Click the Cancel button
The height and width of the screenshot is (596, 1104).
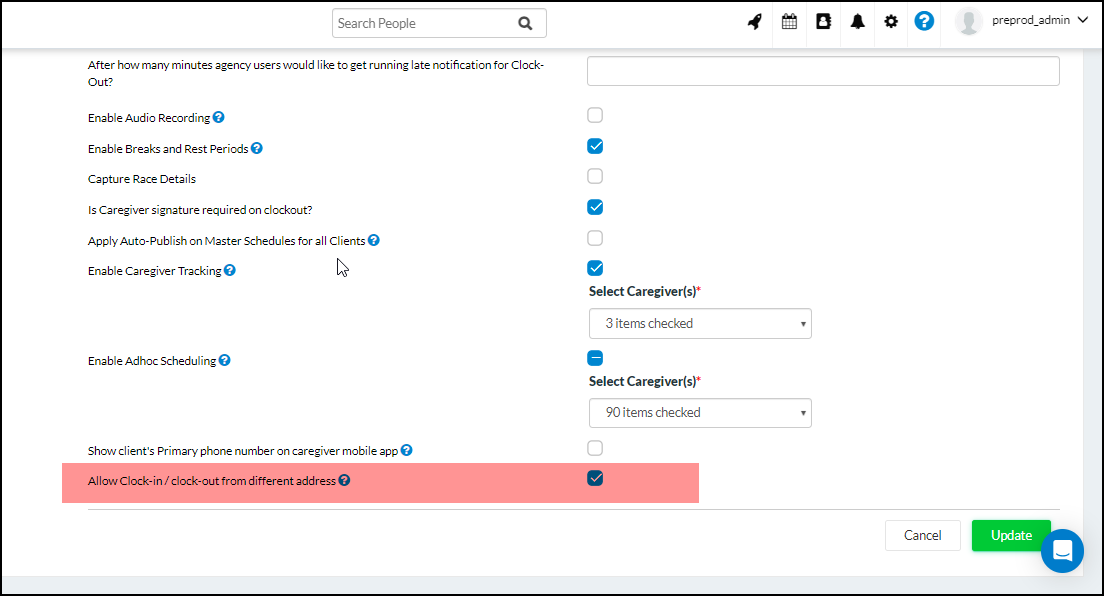click(922, 535)
